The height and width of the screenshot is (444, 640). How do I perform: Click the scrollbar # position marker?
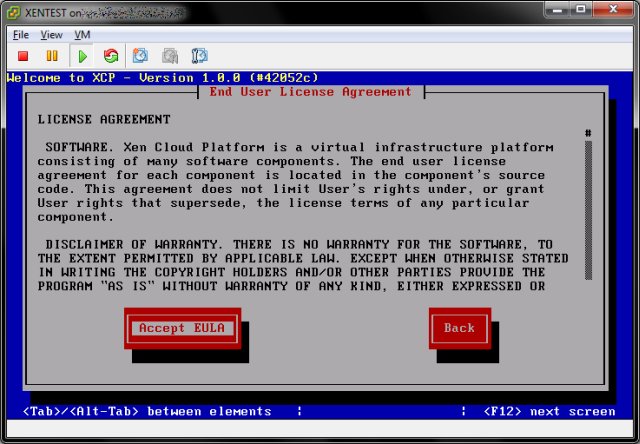(588, 133)
